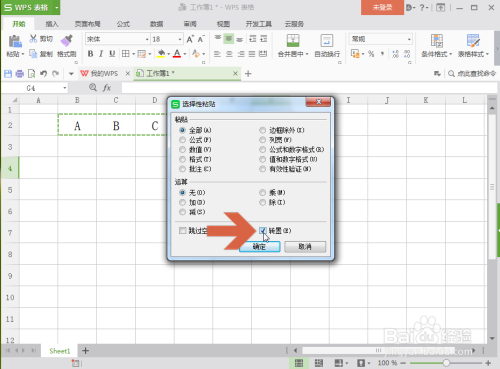The width and height of the screenshot is (500, 369).
Task: Apply the red font color
Action: pos(177,54)
